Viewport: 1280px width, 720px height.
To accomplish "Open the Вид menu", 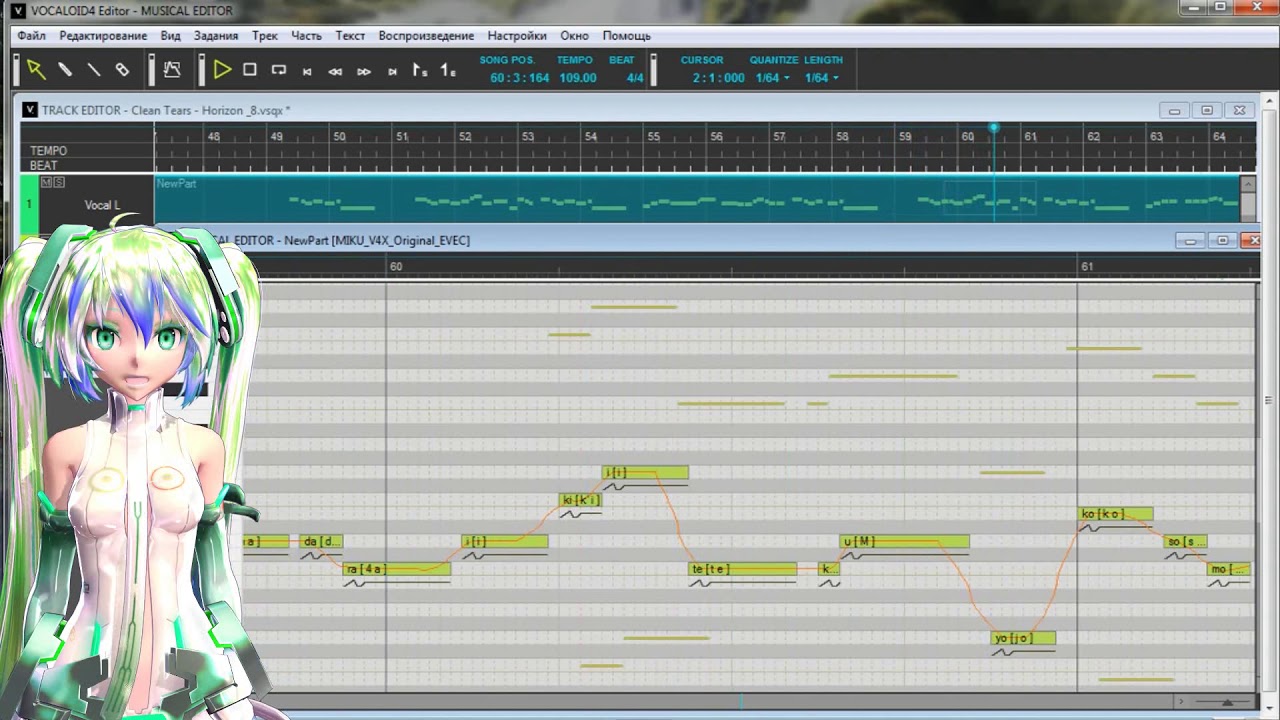I will [171, 36].
